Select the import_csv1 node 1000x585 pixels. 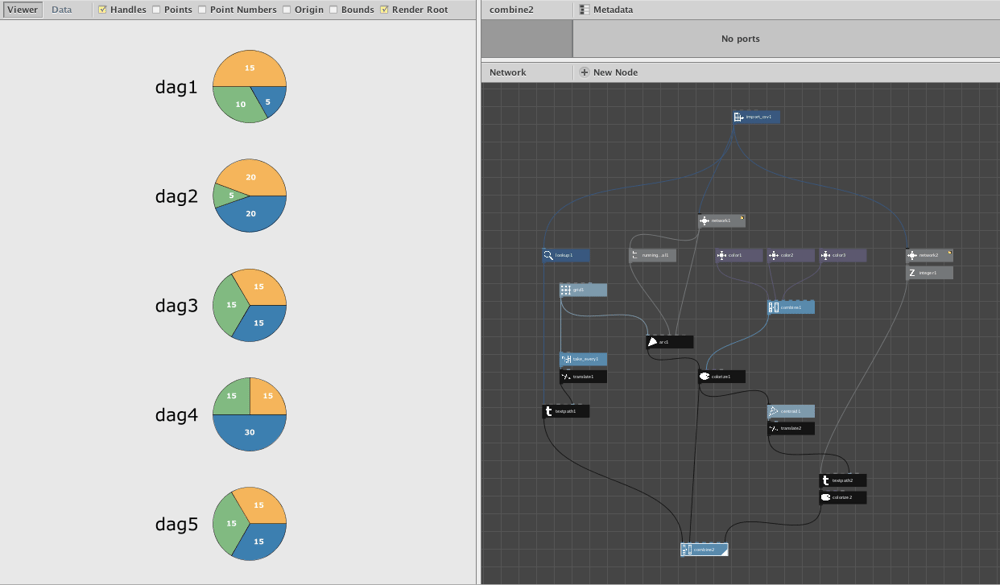pyautogui.click(x=756, y=117)
